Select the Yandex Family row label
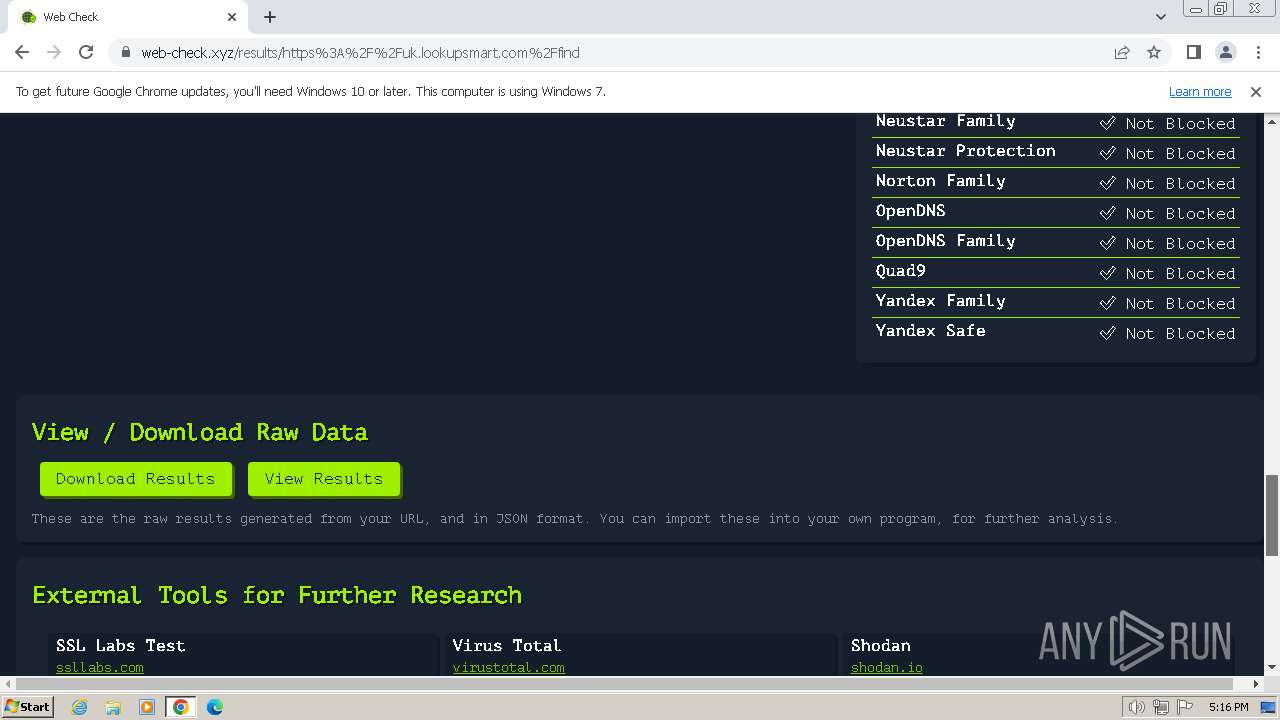The image size is (1280, 720). coord(940,301)
